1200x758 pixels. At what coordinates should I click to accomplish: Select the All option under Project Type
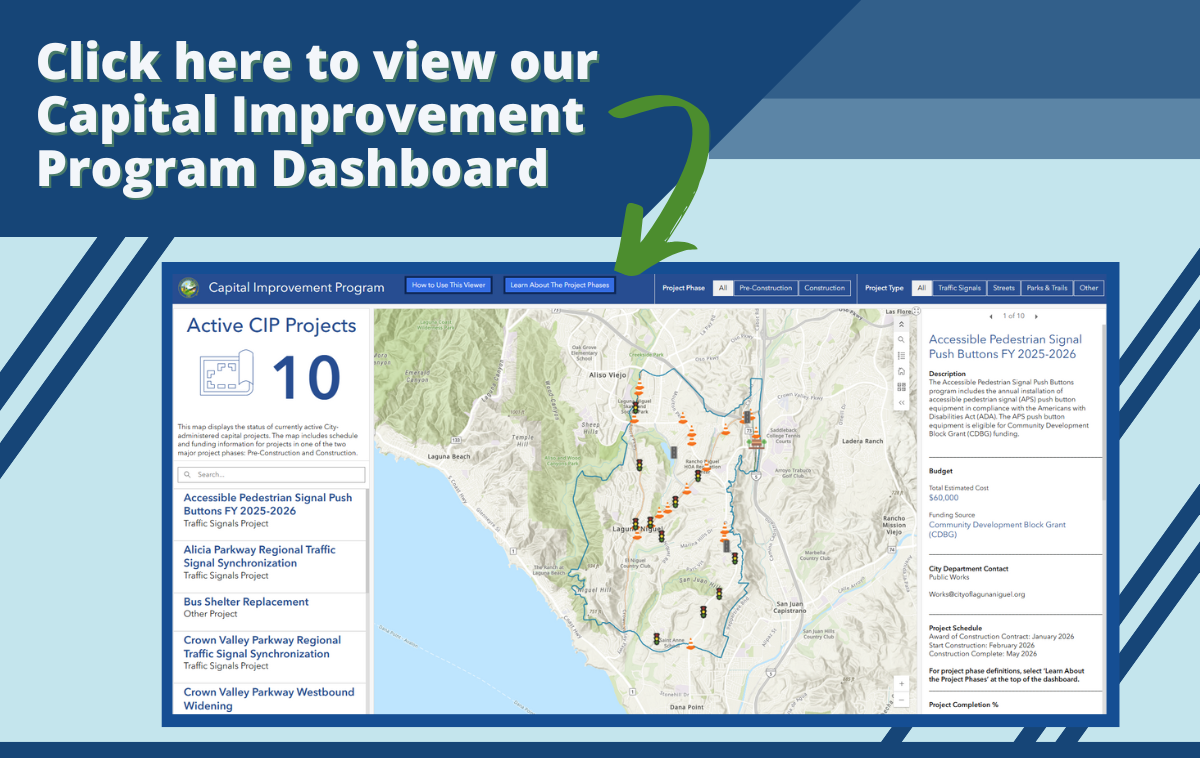921,287
